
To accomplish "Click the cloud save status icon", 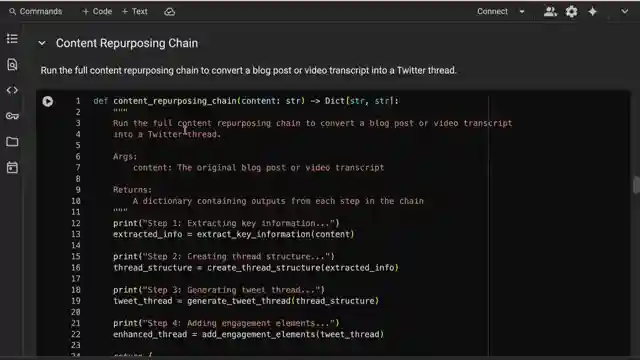I will (169, 12).
